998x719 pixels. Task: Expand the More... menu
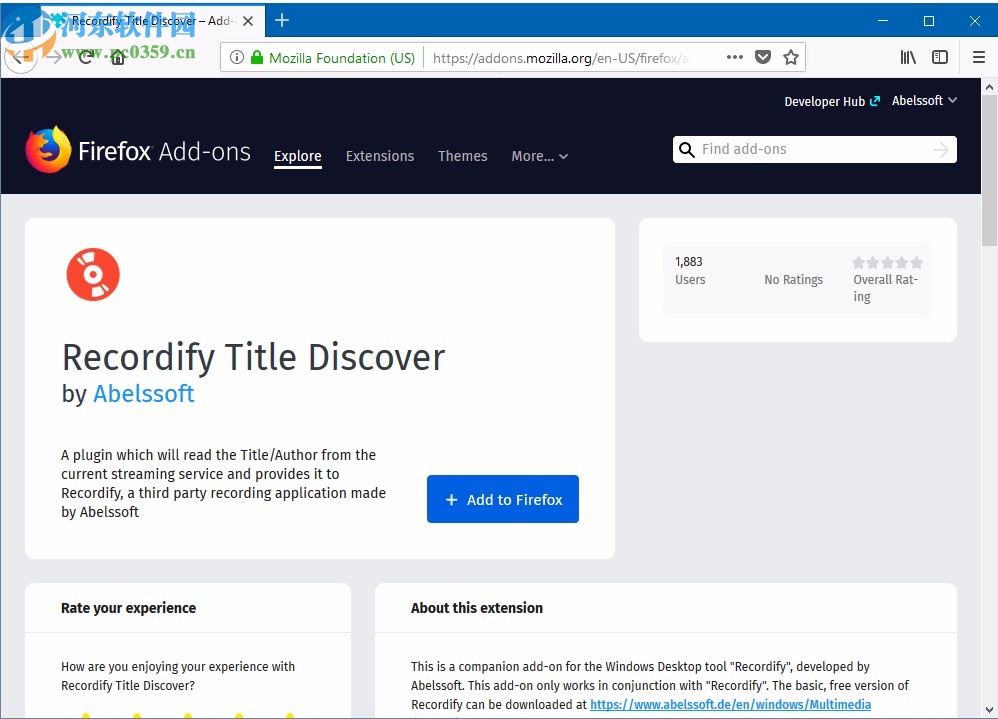539,156
